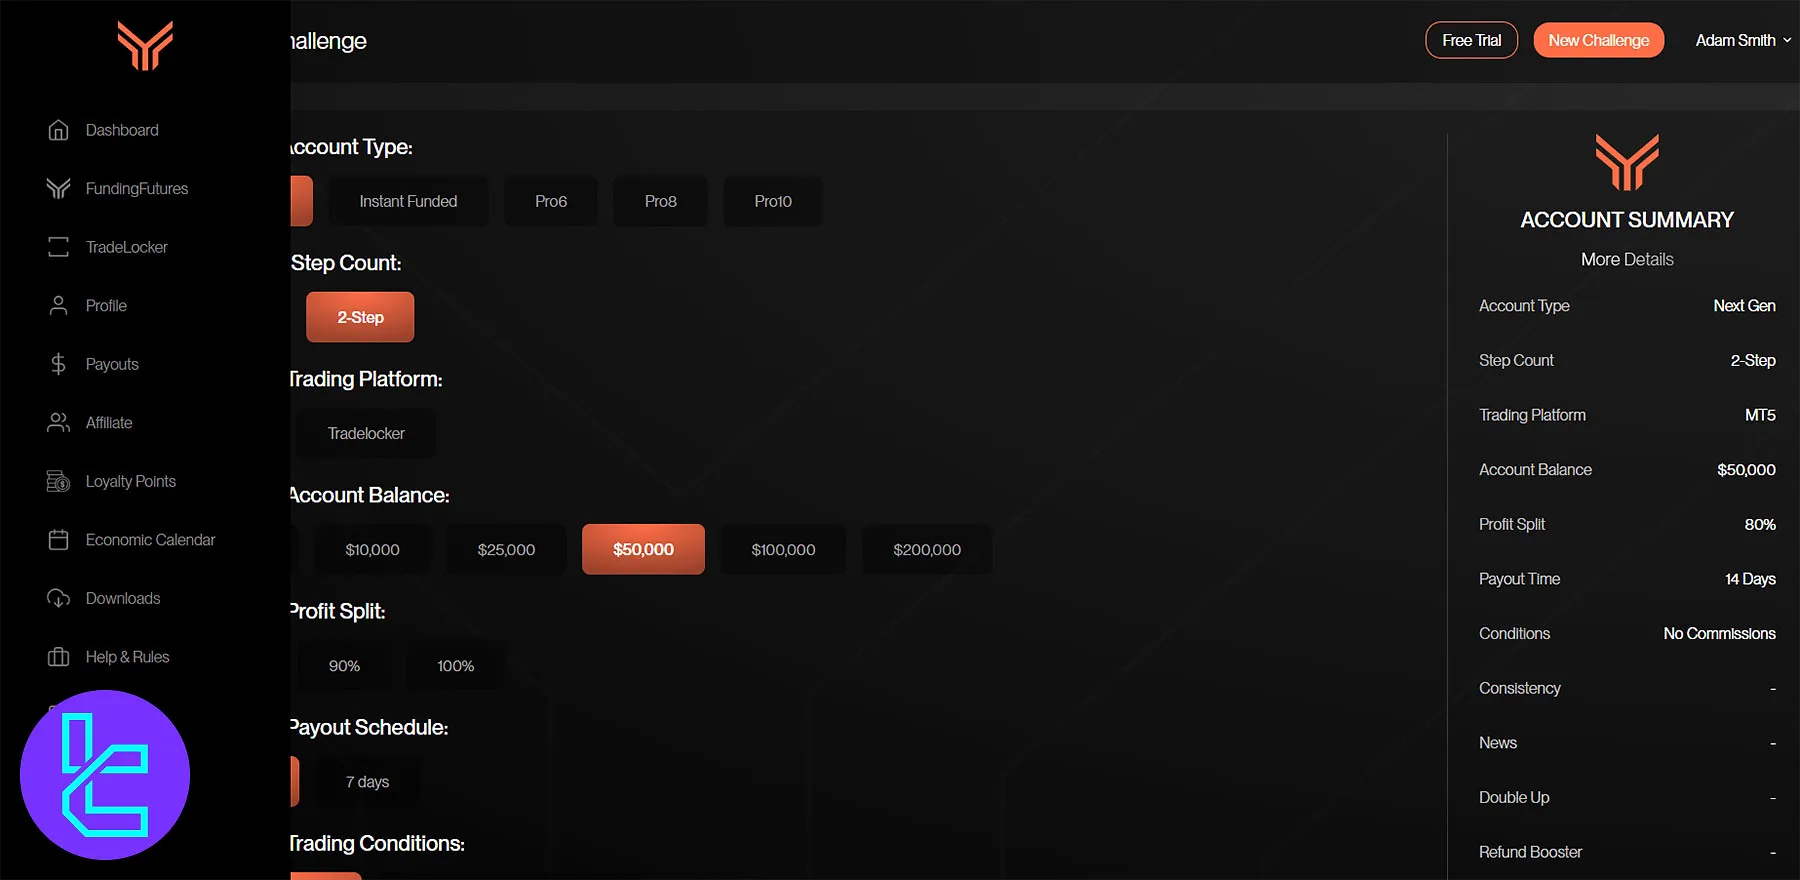Expand More Details in account summary
Image resolution: width=1800 pixels, height=880 pixels.
tap(1626, 259)
